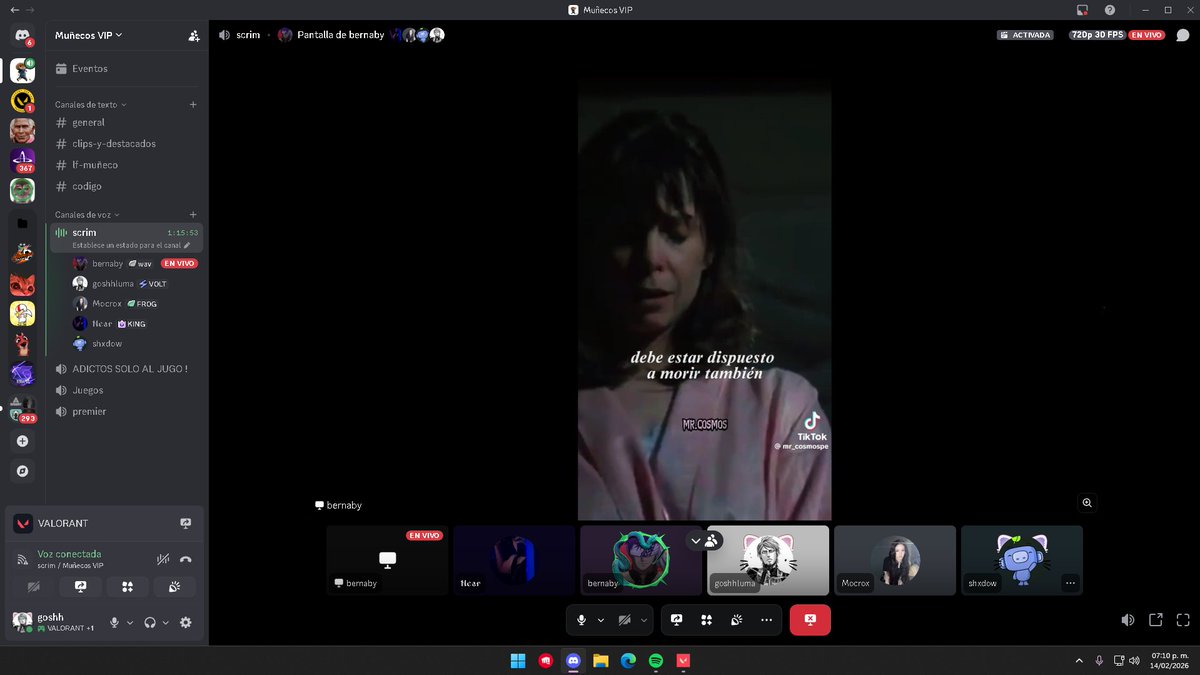This screenshot has width=1200, height=675.
Task: Join premier voice channel
Action: pyautogui.click(x=127, y=411)
